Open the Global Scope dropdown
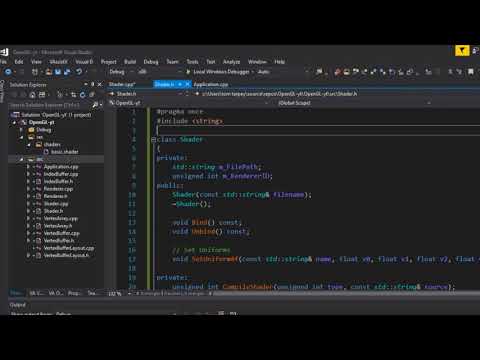The image size is (480, 360). click(x=354, y=103)
